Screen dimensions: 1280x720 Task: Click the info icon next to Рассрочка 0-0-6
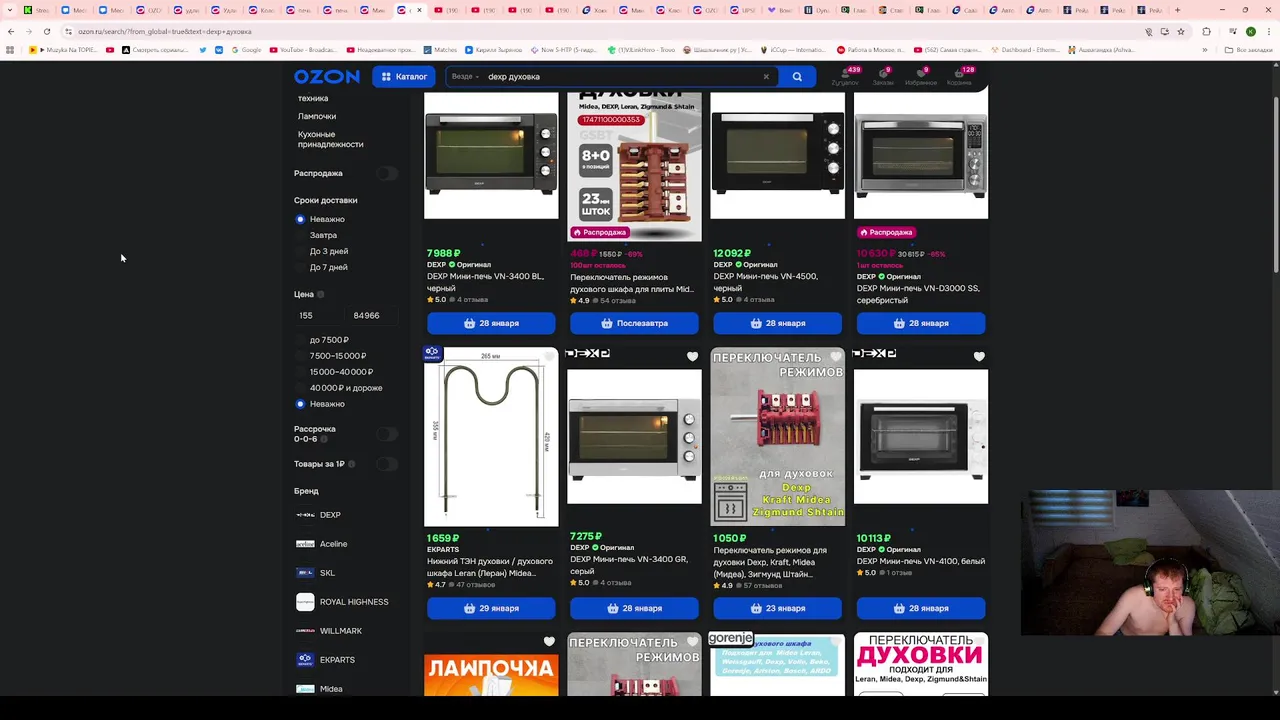point(326,439)
